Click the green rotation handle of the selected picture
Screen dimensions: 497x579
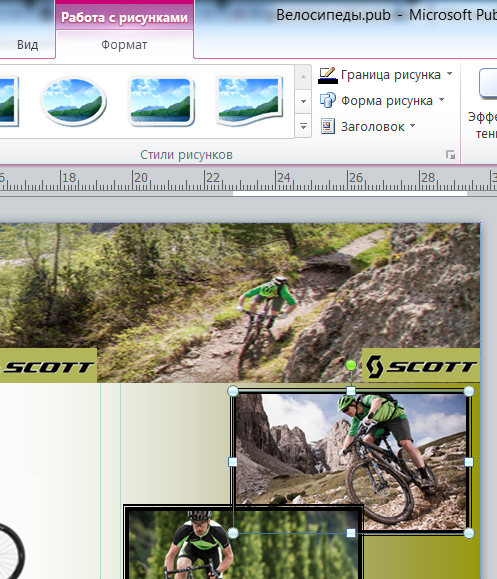[351, 366]
